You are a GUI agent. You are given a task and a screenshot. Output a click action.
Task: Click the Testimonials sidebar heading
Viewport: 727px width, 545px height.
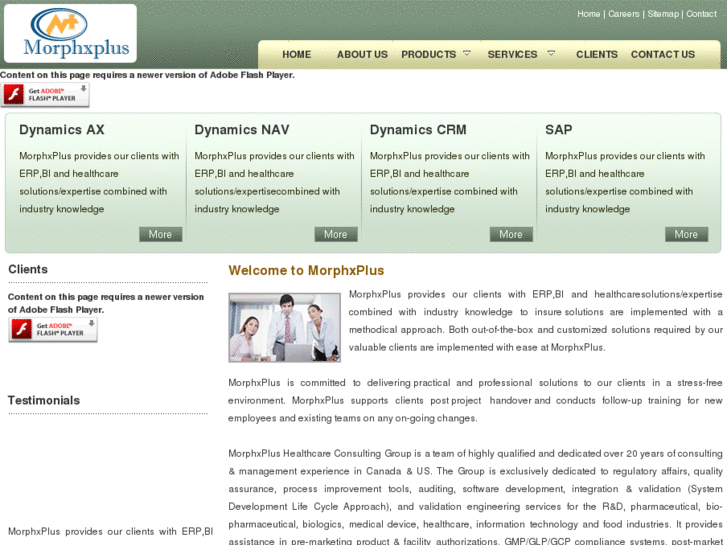click(44, 400)
